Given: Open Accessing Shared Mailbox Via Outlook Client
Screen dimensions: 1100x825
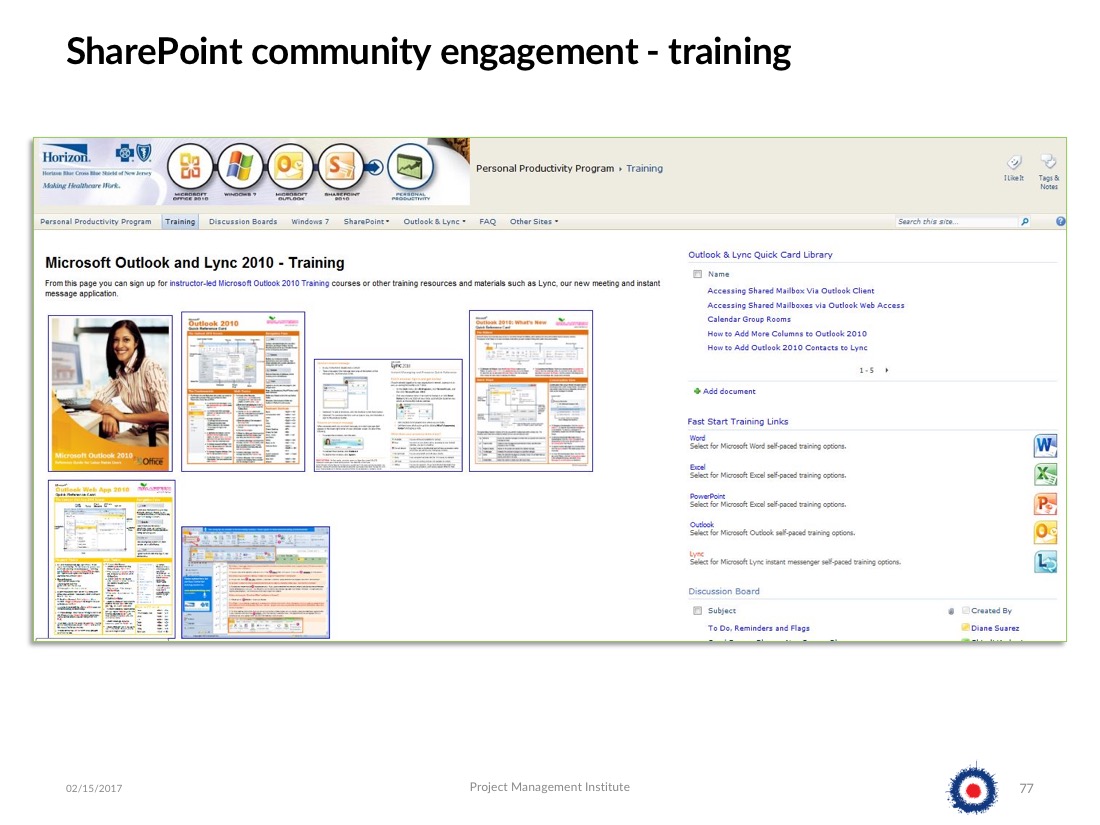Looking at the screenshot, I should 791,290.
